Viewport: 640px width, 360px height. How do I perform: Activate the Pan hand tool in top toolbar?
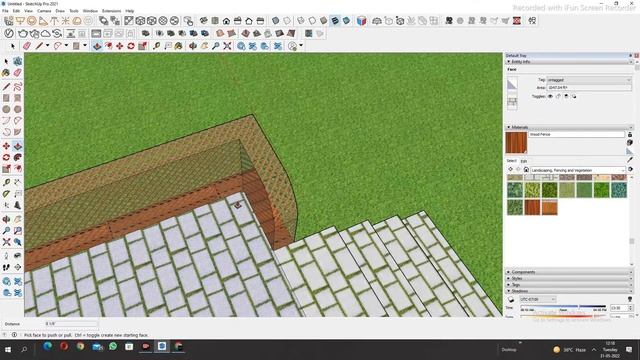tap(204, 46)
